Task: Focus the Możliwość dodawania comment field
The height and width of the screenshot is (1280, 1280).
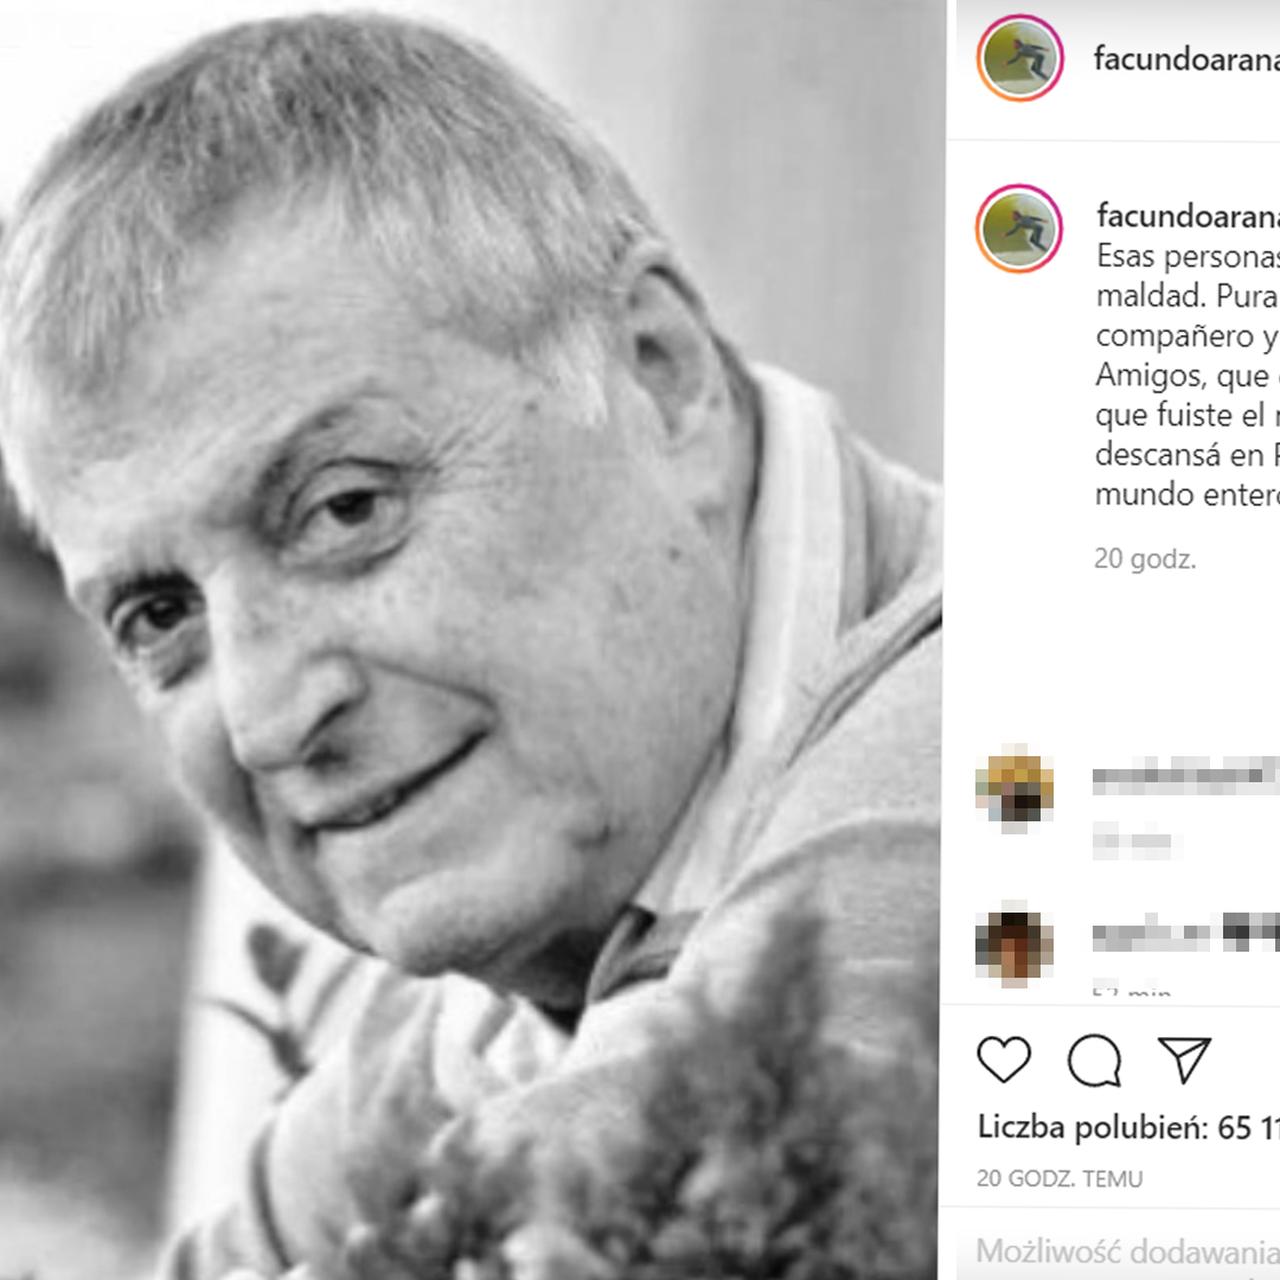Action: pos(1128,1251)
